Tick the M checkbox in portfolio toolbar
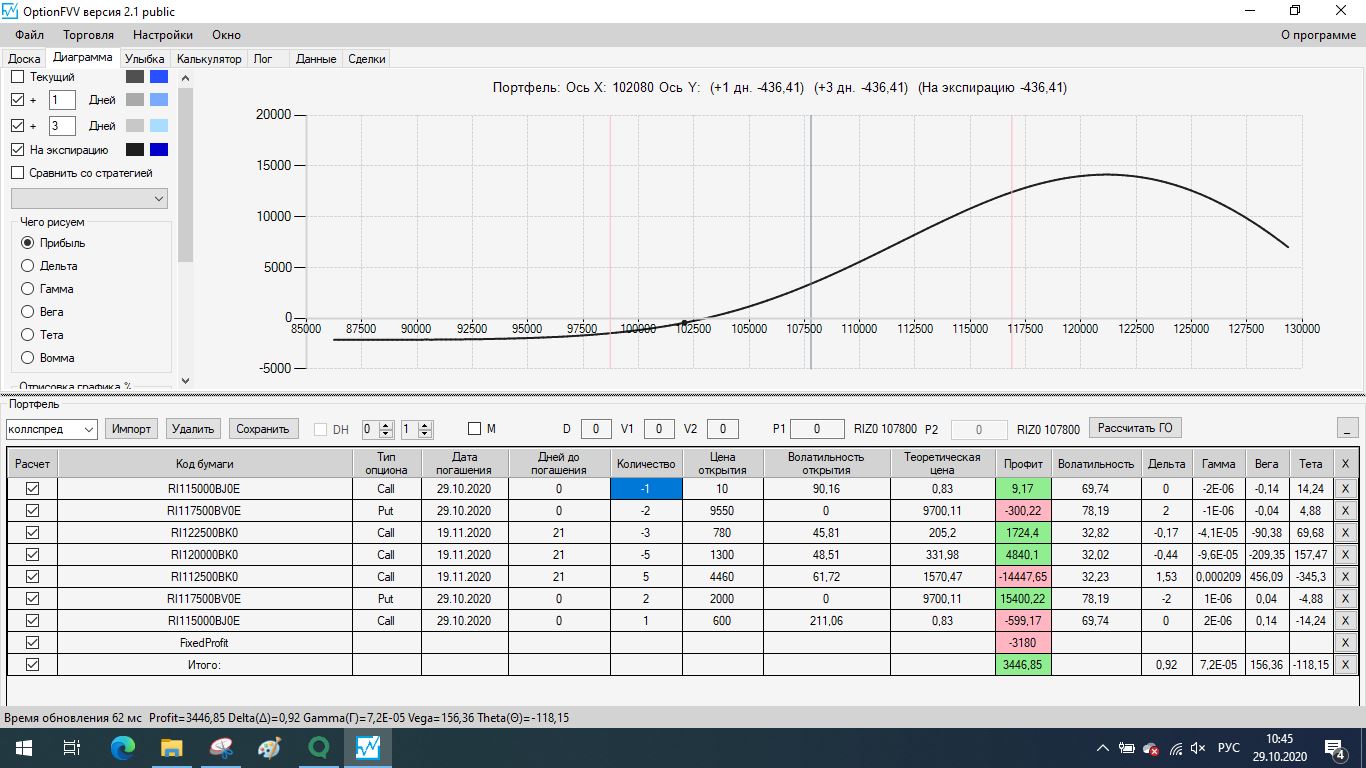Viewport: 1366px width, 768px height. (x=475, y=429)
